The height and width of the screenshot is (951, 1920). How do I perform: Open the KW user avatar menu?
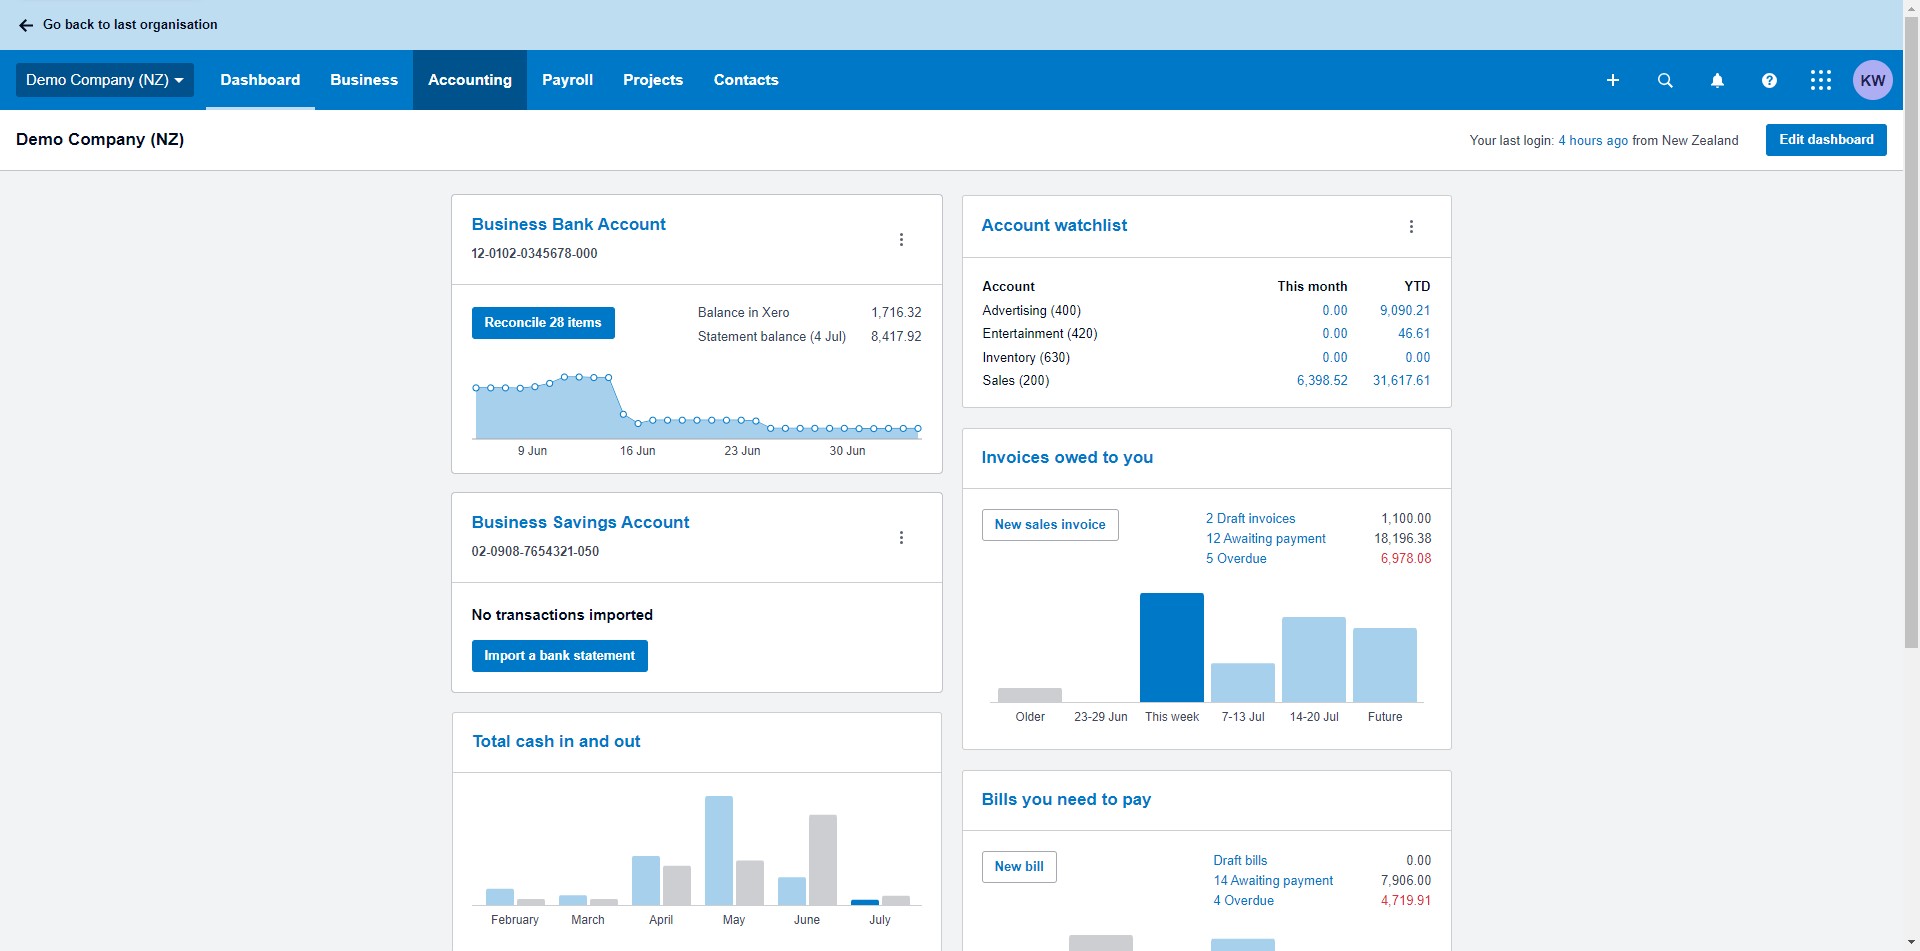click(x=1872, y=80)
